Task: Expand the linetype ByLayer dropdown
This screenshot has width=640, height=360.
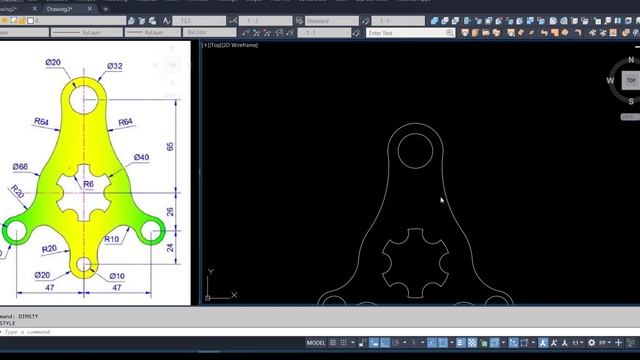Action: pyautogui.click(x=87, y=32)
